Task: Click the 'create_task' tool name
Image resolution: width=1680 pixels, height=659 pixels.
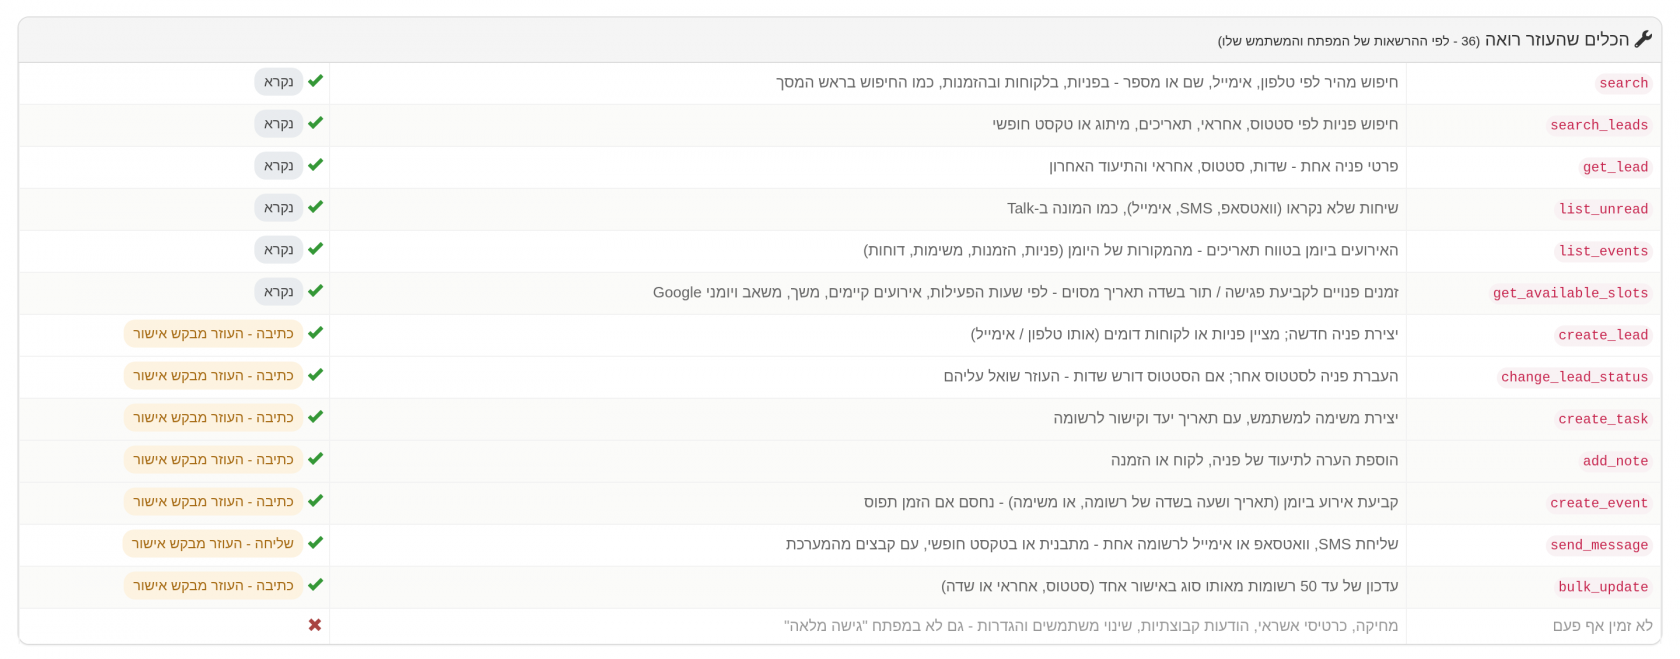Action: [1603, 419]
